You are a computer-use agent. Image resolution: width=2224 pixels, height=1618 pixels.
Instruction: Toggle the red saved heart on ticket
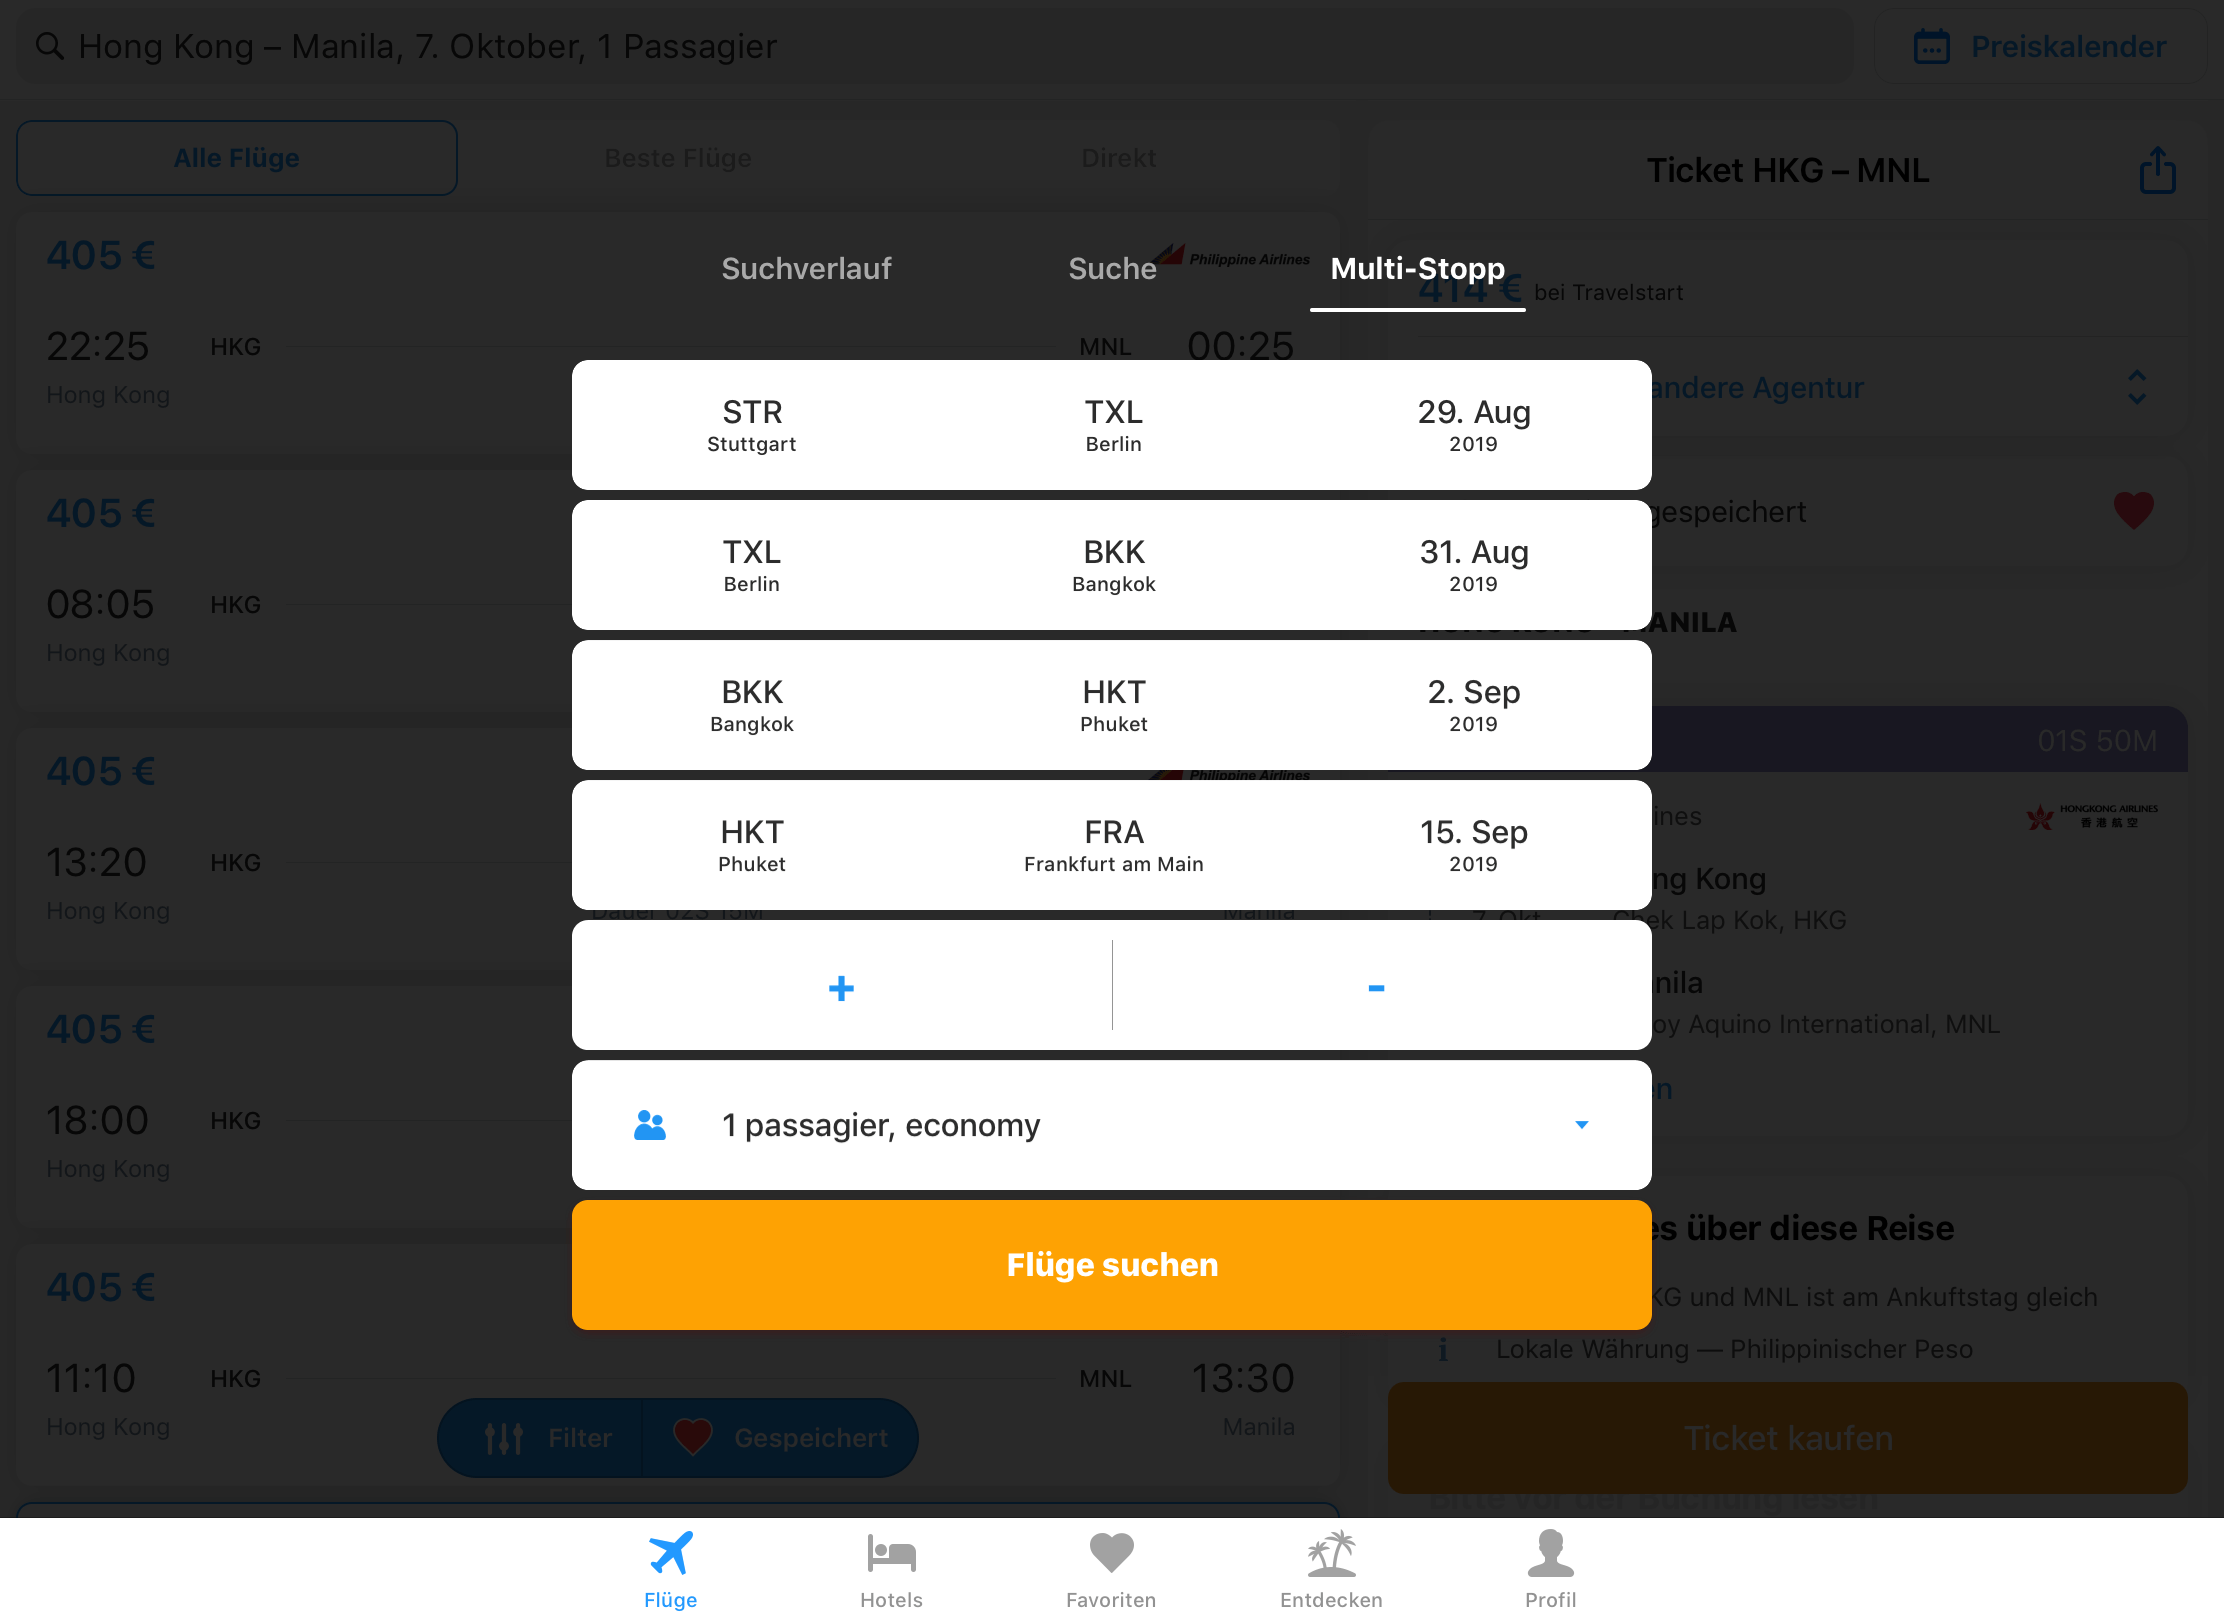tap(2133, 511)
